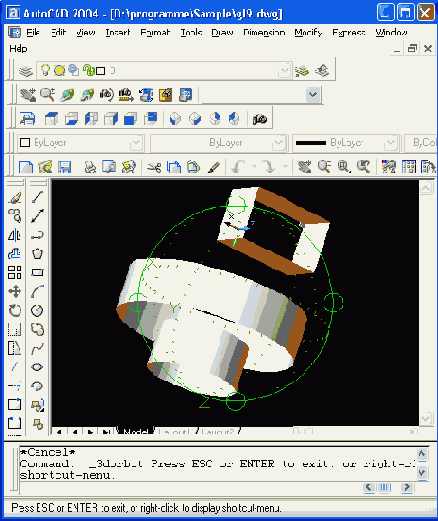Toggle the layer freeze sun icon
Screen dimensions: 438x521
click(59, 70)
